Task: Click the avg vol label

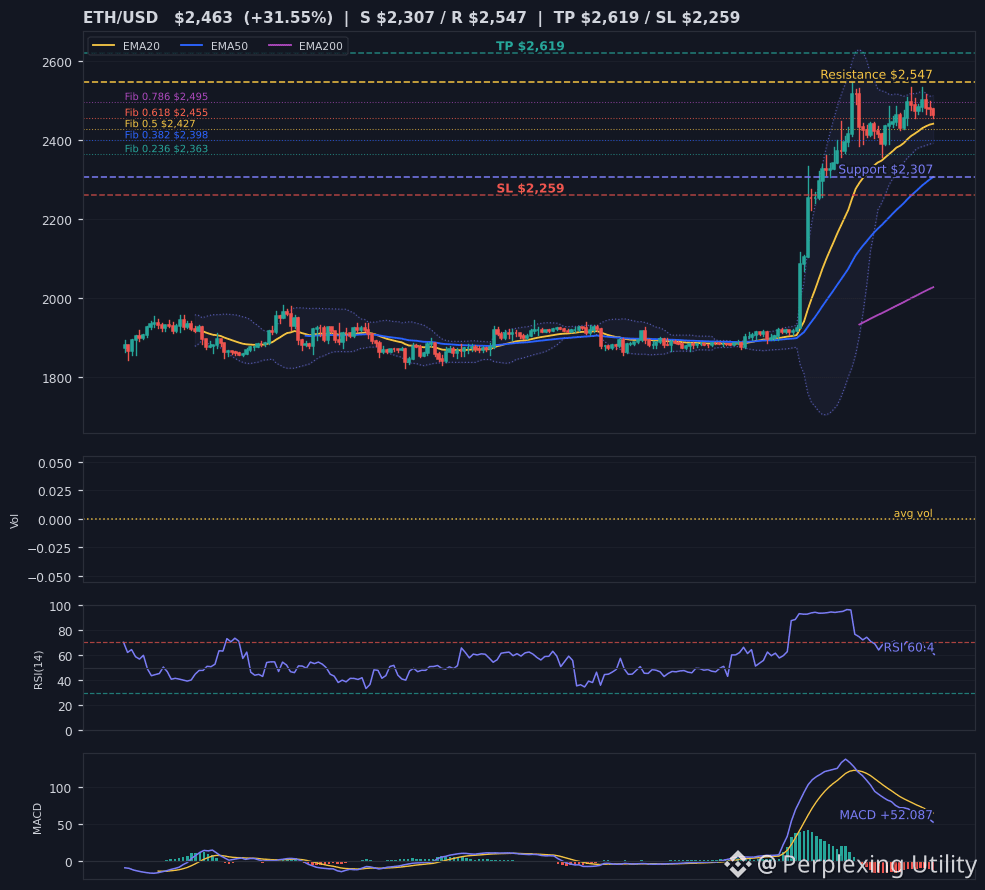Action: [913, 513]
